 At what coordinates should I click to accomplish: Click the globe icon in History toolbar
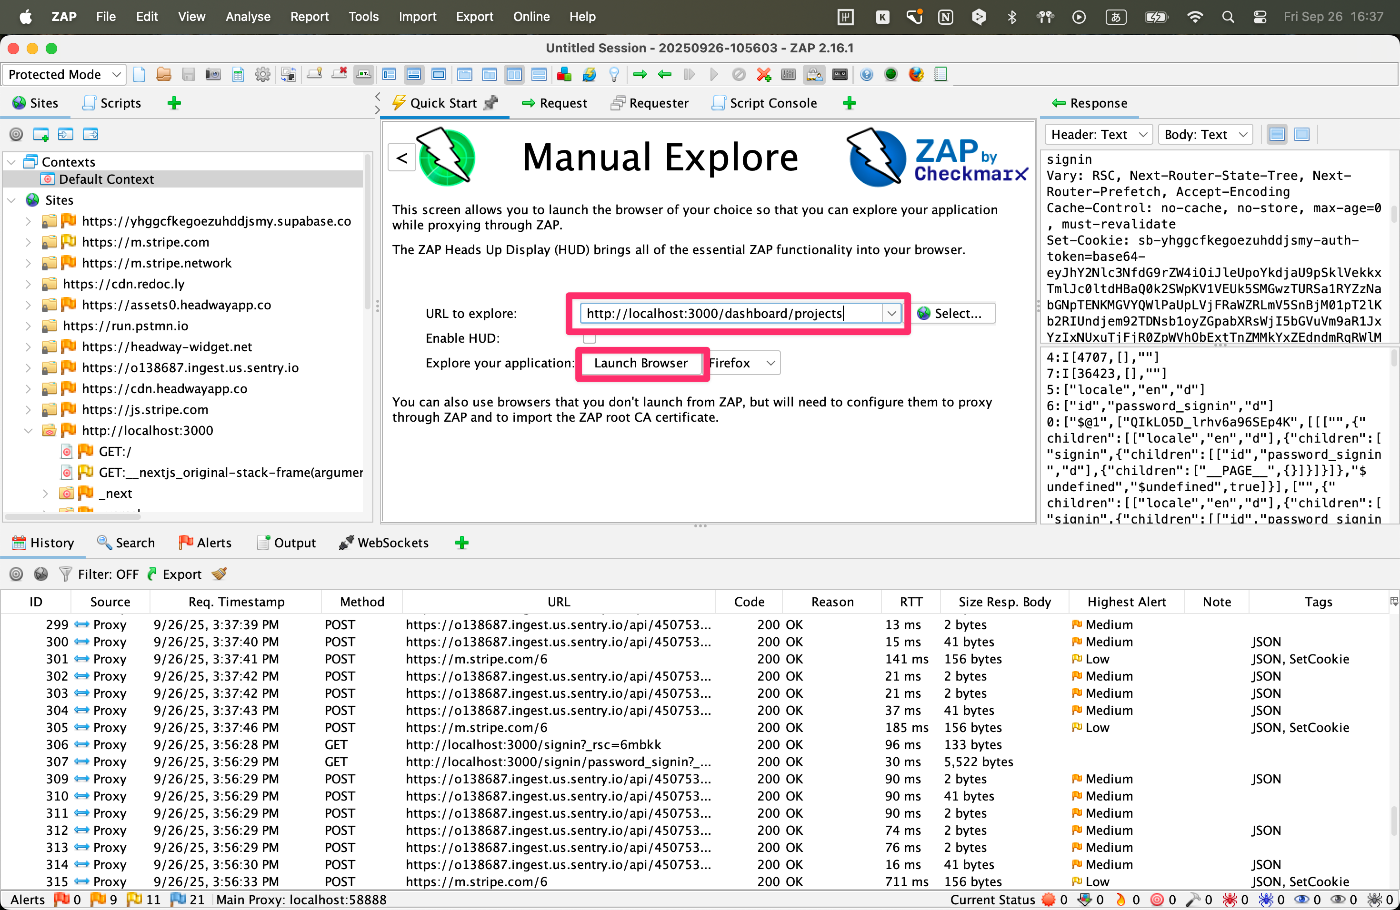click(x=41, y=574)
